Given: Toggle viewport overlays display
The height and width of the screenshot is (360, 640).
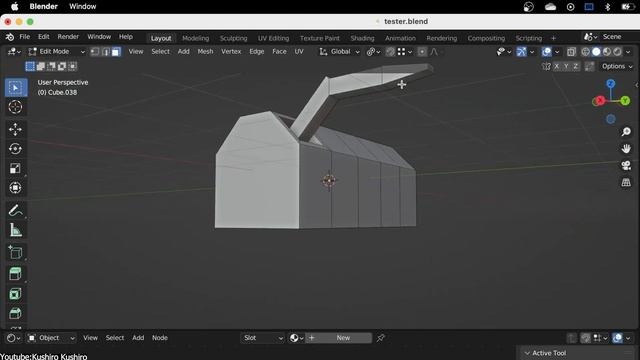Looking at the screenshot, I should [547, 52].
